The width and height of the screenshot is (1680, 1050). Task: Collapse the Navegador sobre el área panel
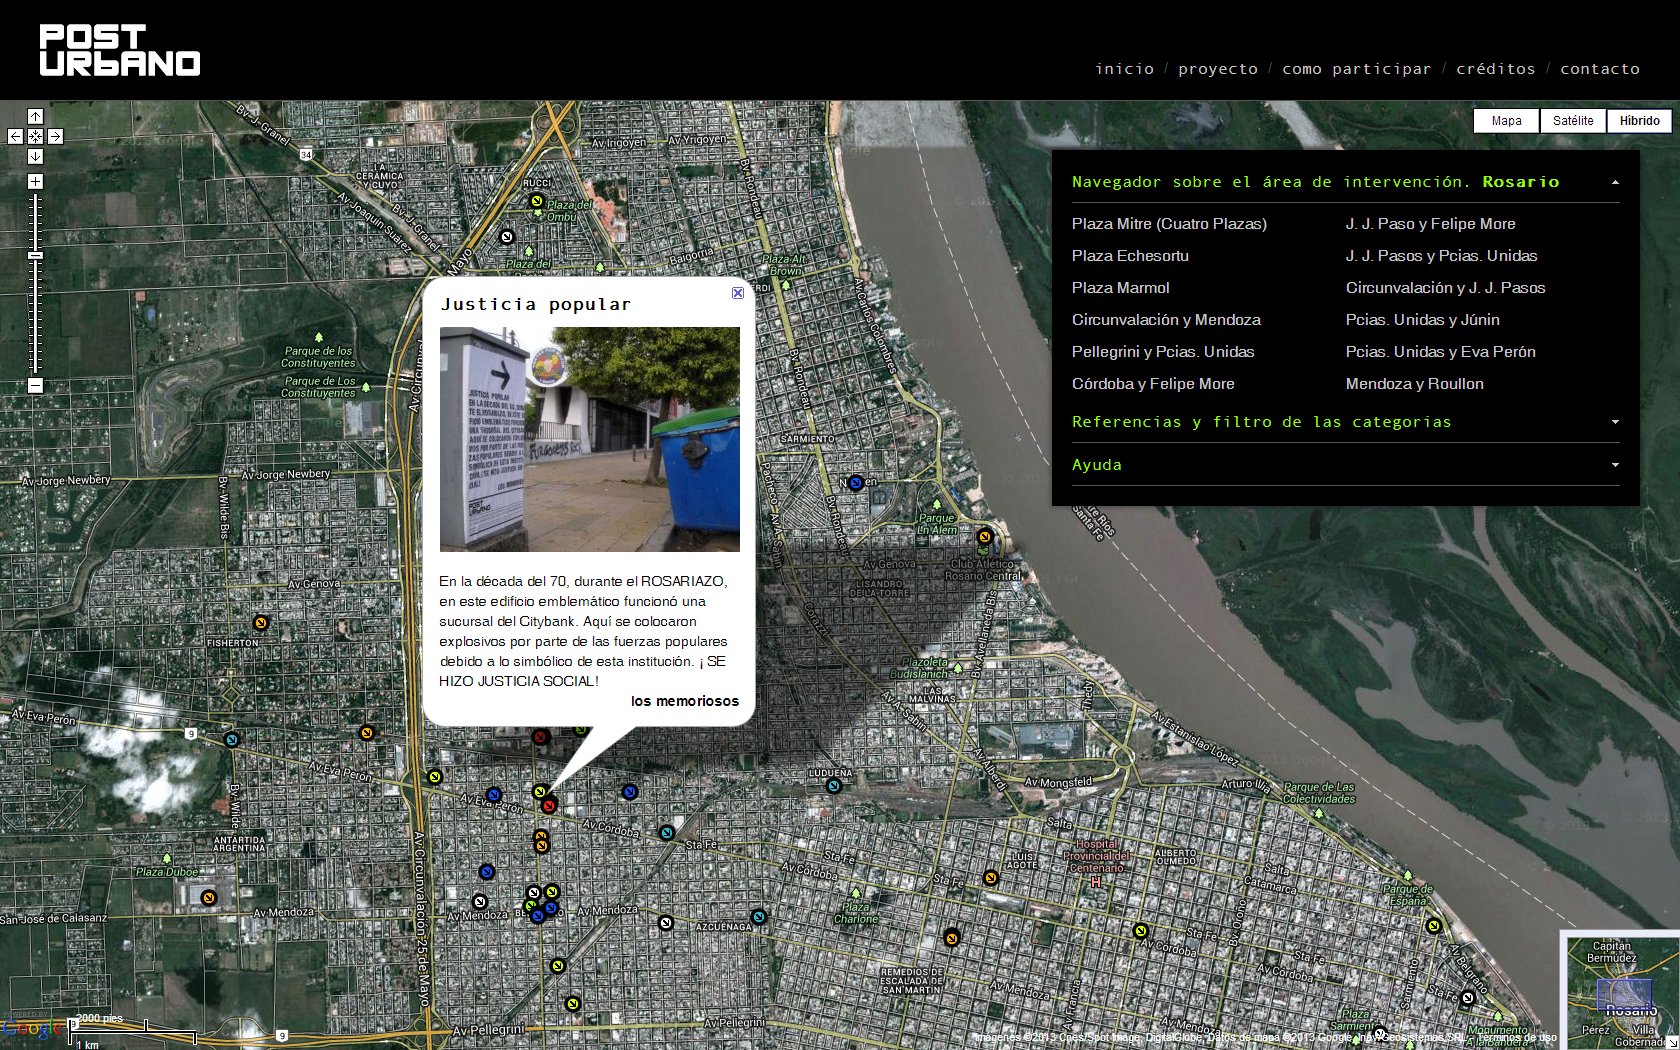click(1615, 183)
